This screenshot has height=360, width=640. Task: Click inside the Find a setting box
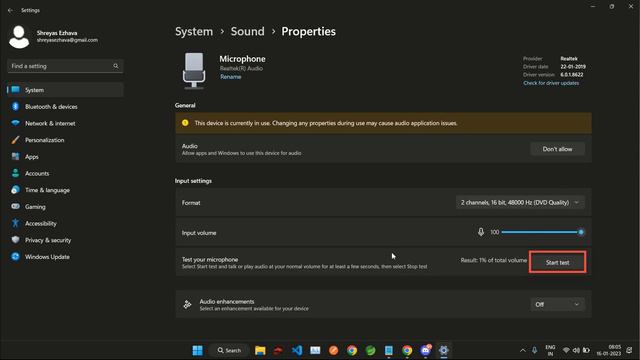(65, 66)
